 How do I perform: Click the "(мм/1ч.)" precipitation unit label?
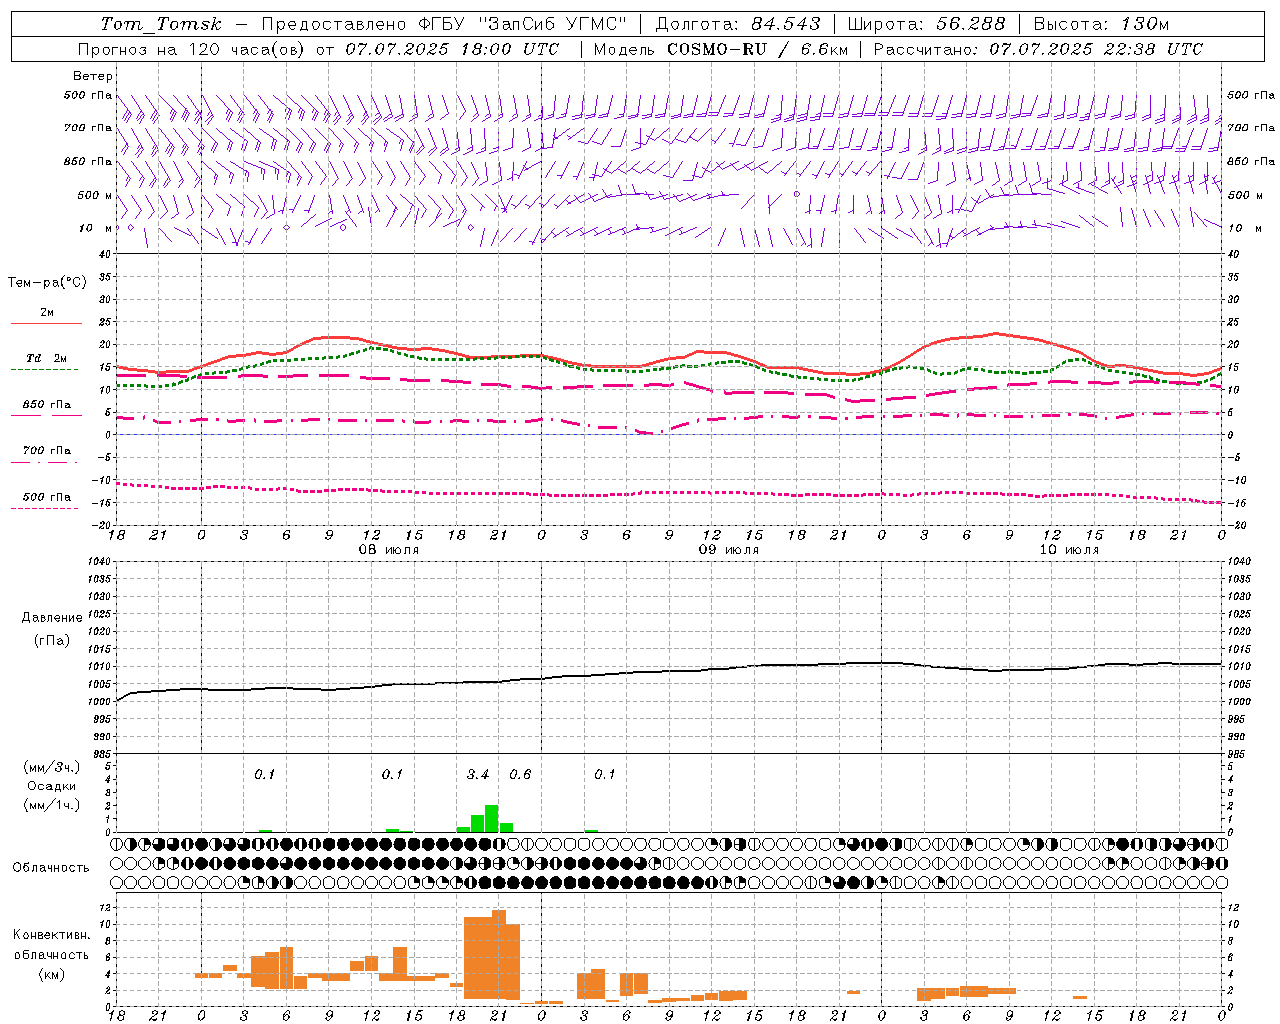tap(51, 805)
